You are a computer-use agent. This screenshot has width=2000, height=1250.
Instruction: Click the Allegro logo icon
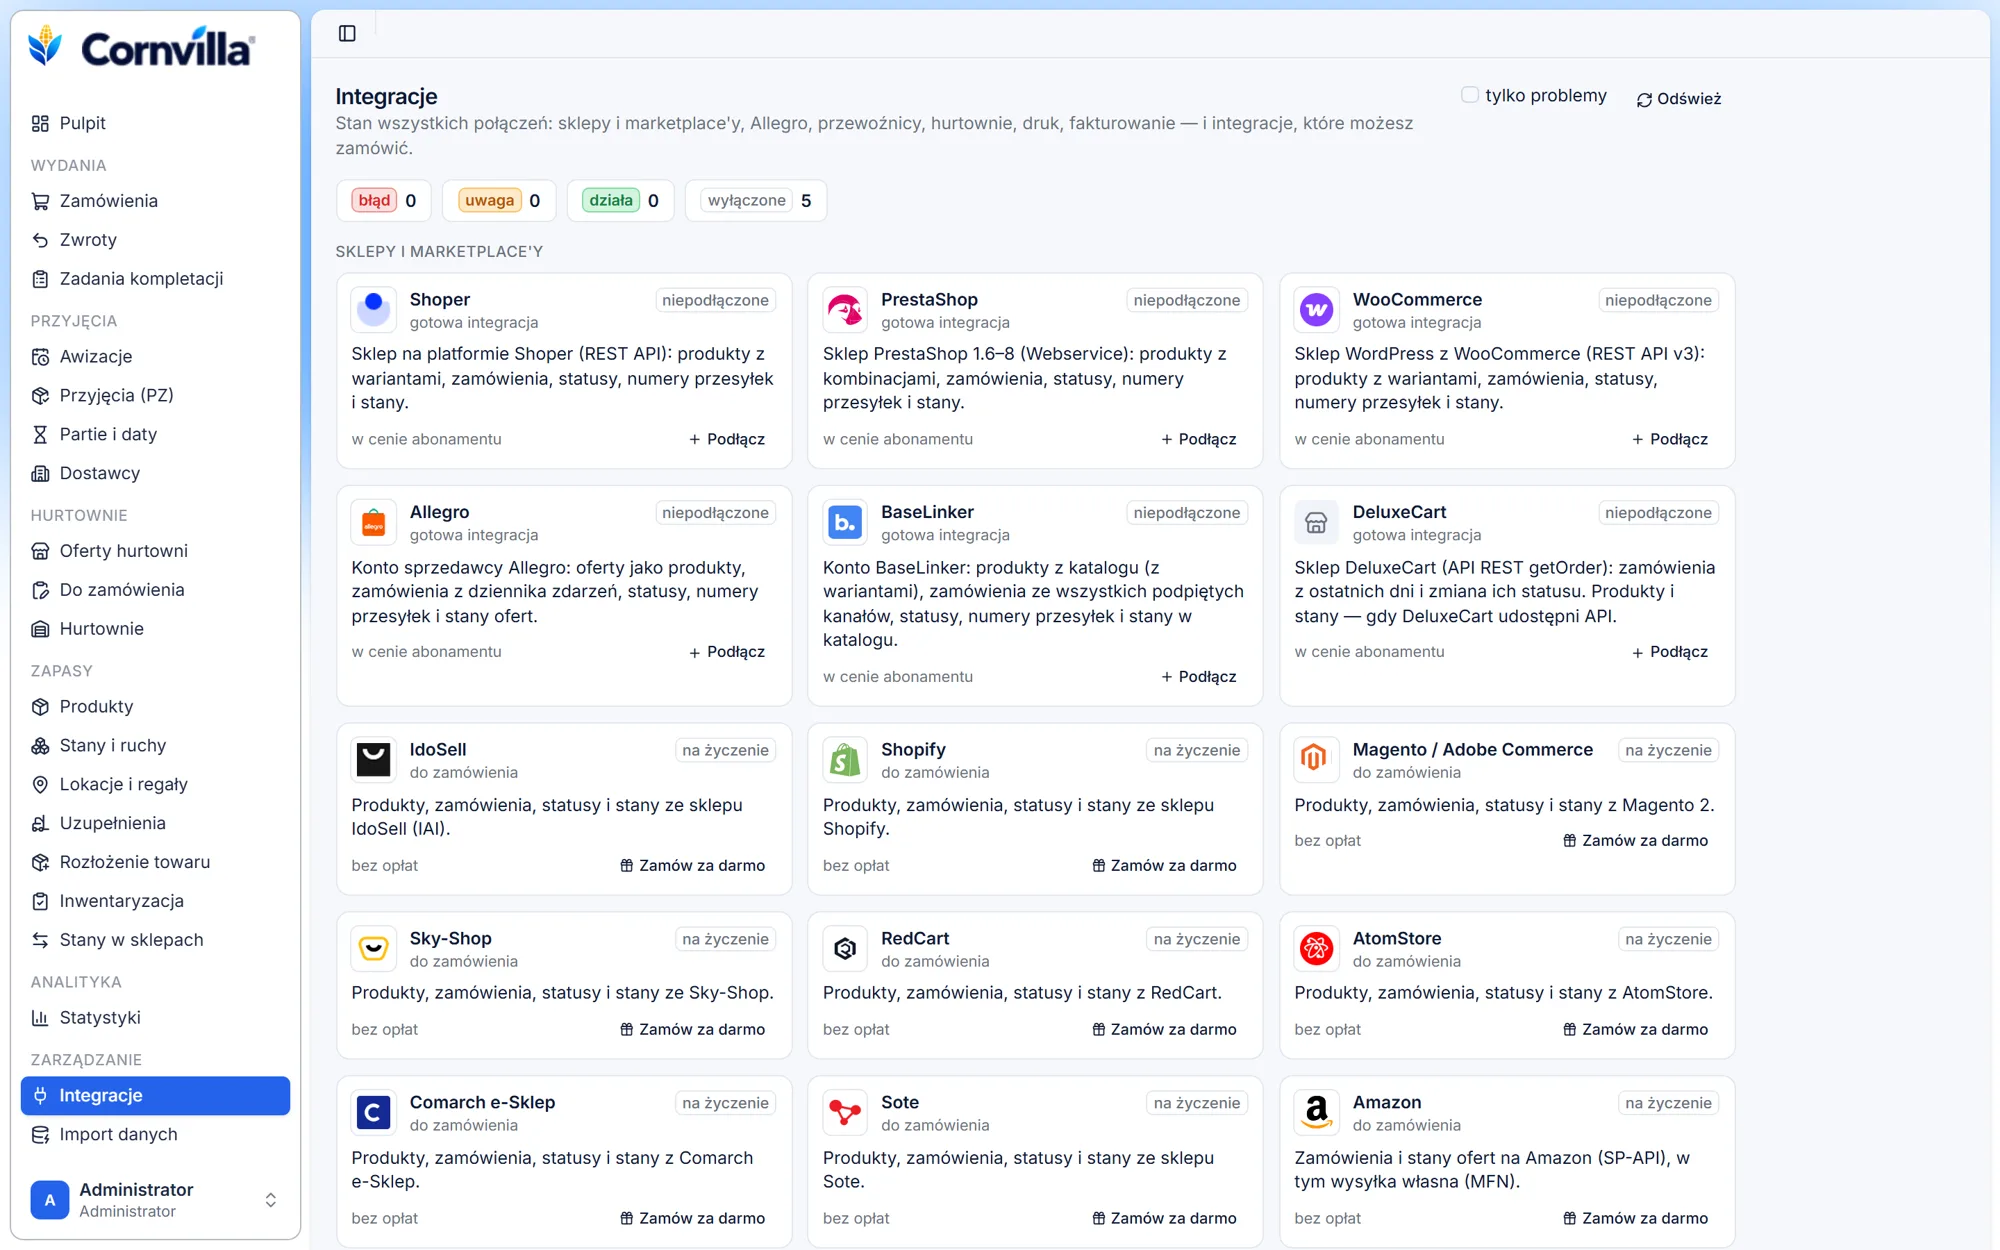point(373,522)
